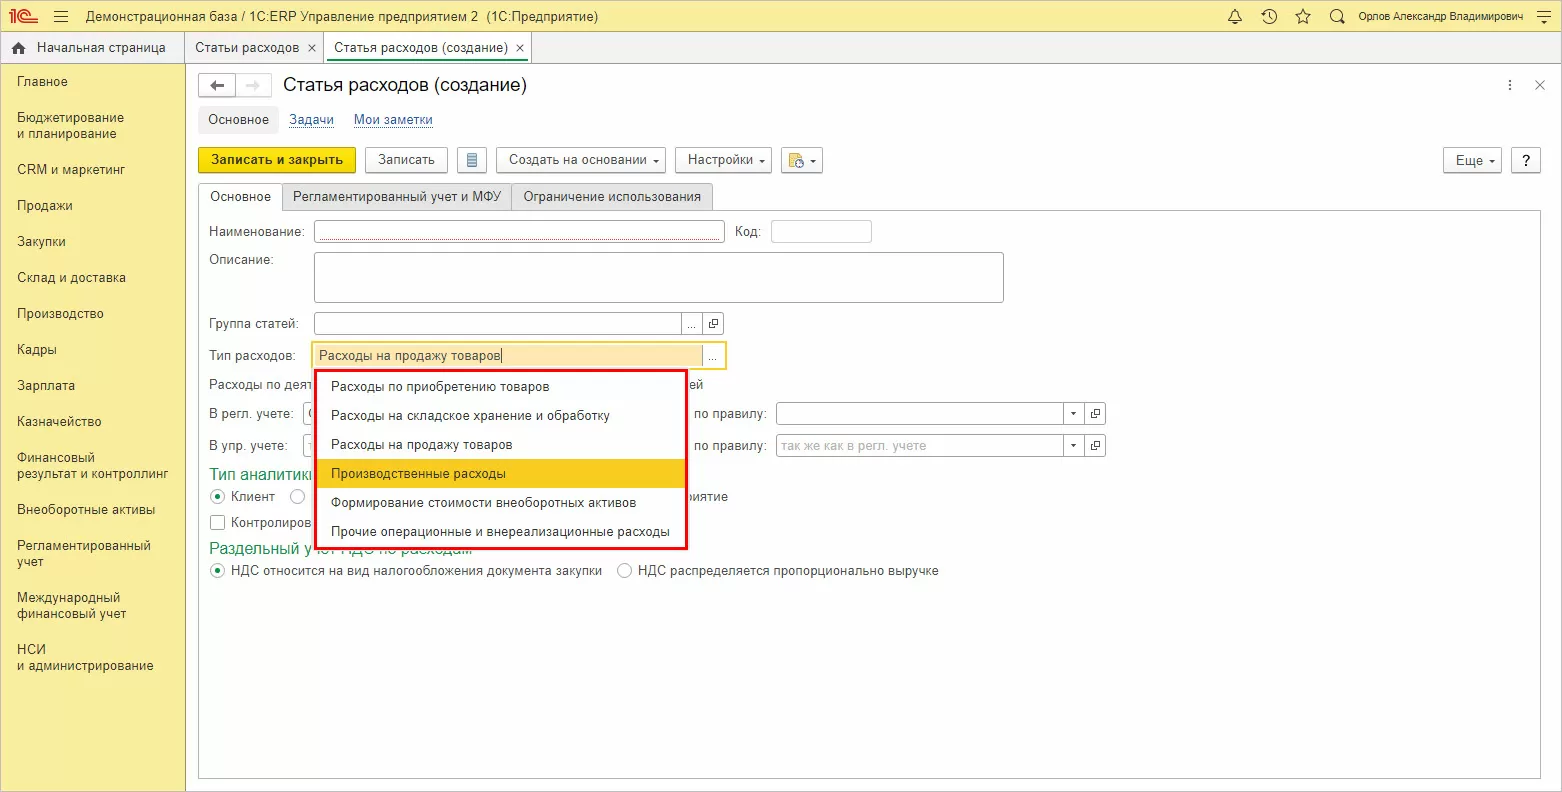Open the 'CRM и маркетинг' section
The image size is (1562, 792).
pyautogui.click(x=71, y=170)
